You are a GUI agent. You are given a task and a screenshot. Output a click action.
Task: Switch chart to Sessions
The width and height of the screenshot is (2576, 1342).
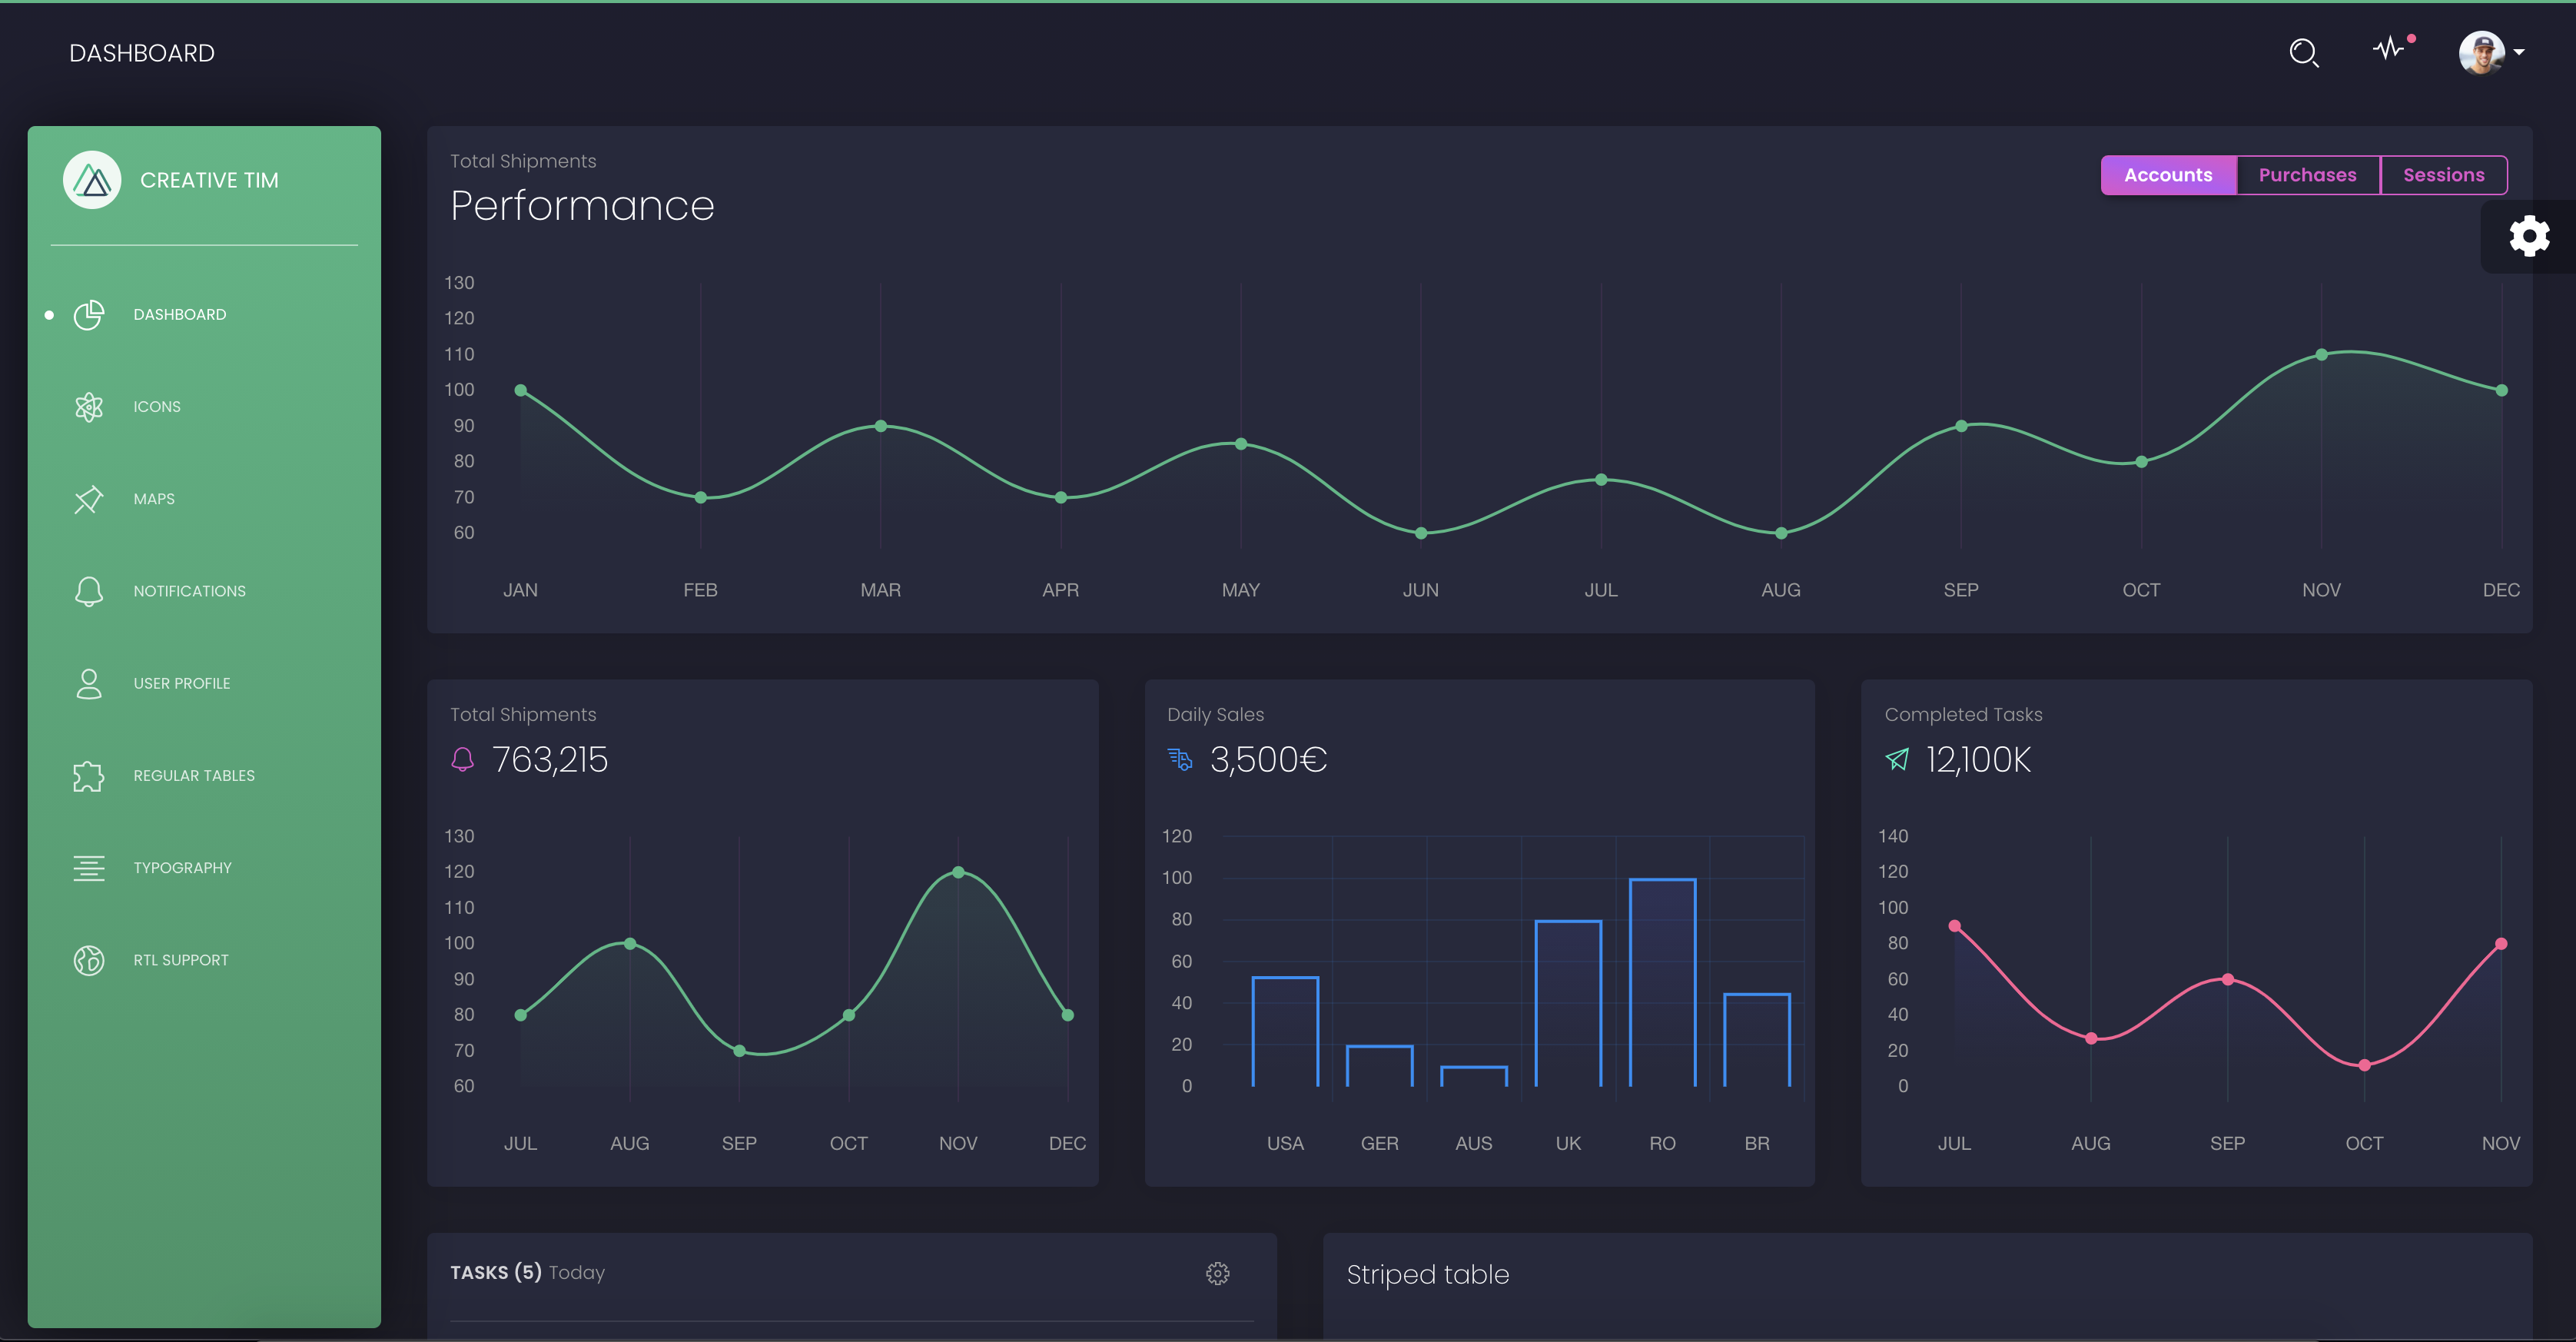pyautogui.click(x=2442, y=175)
